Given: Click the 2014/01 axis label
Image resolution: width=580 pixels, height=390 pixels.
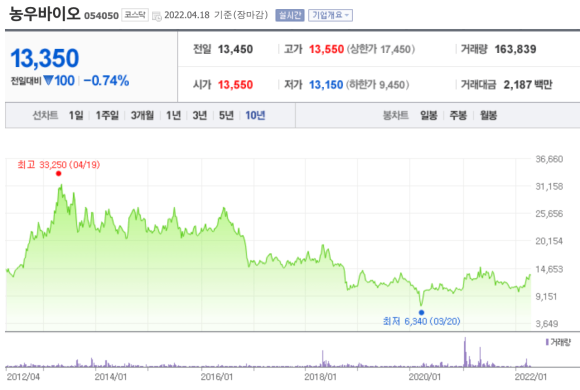Looking at the screenshot, I should tap(111, 377).
